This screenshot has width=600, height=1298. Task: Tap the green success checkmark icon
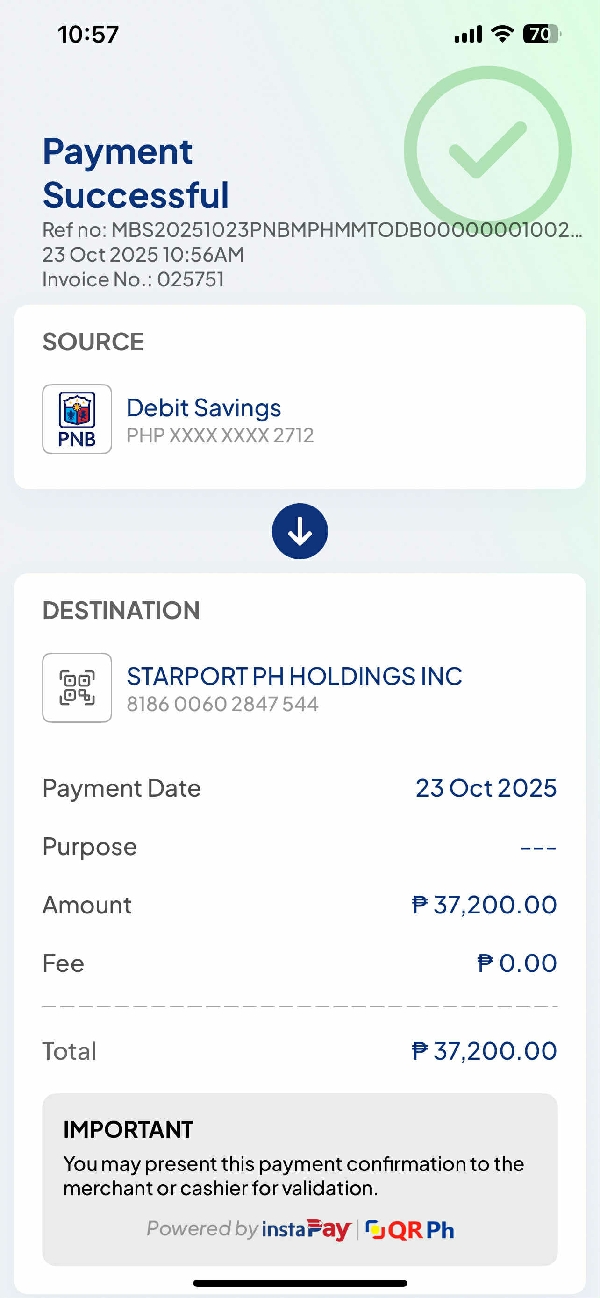point(487,150)
